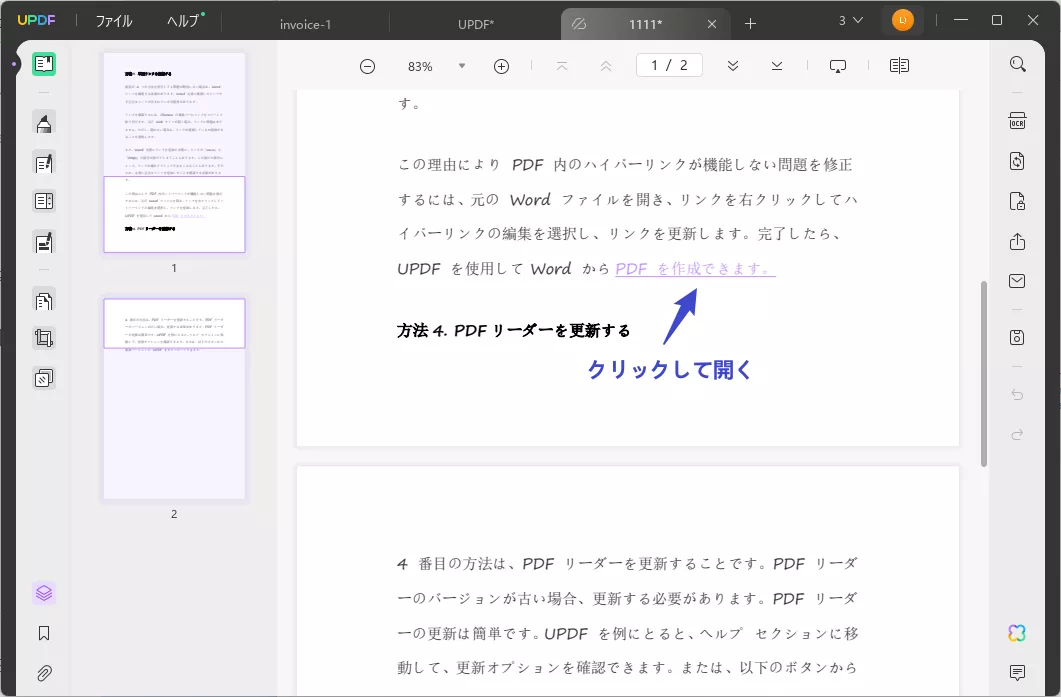Select page 2 thumbnail
This screenshot has height=697, width=1061.
tap(175, 399)
